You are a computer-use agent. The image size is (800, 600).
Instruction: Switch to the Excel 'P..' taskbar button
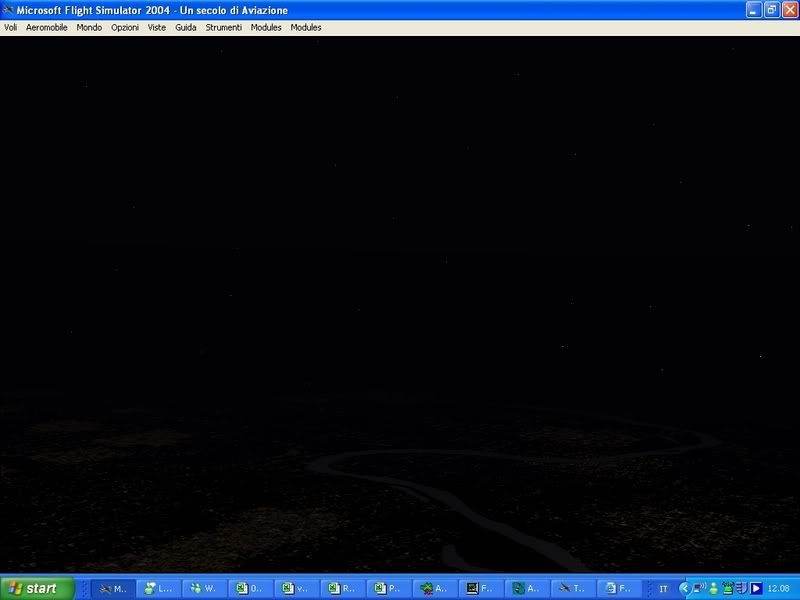point(389,589)
